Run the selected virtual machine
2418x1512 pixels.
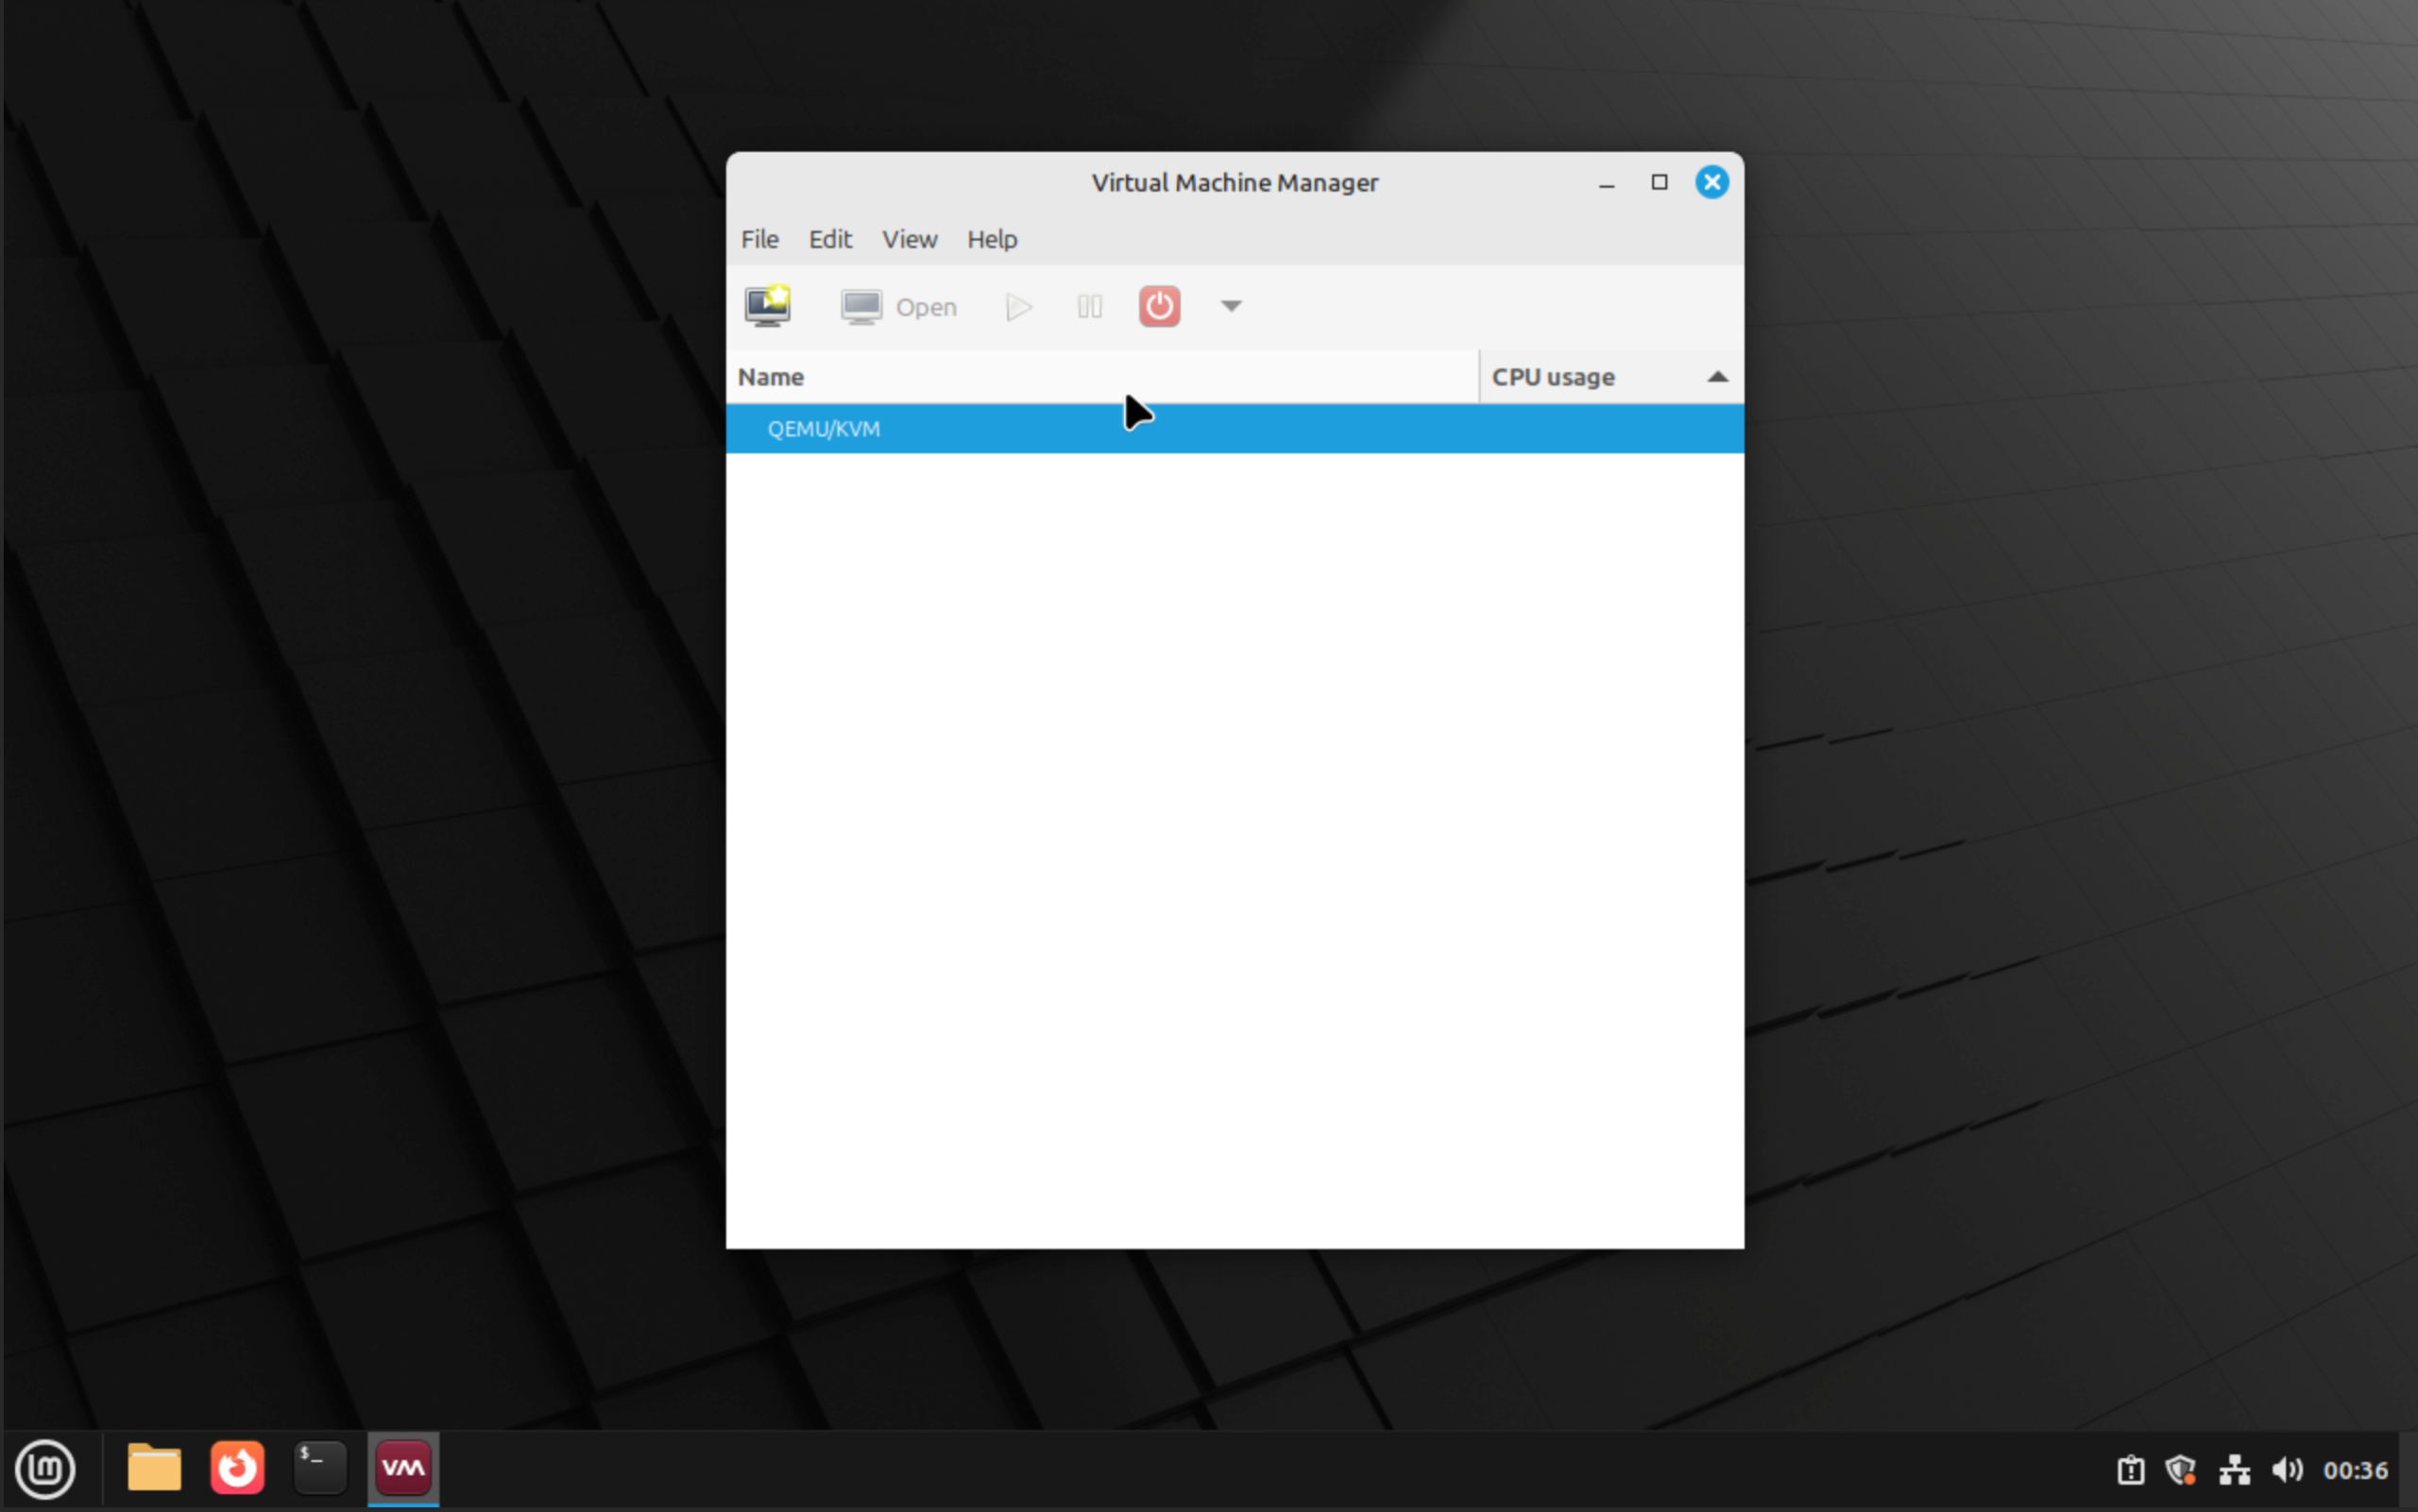pyautogui.click(x=1017, y=306)
